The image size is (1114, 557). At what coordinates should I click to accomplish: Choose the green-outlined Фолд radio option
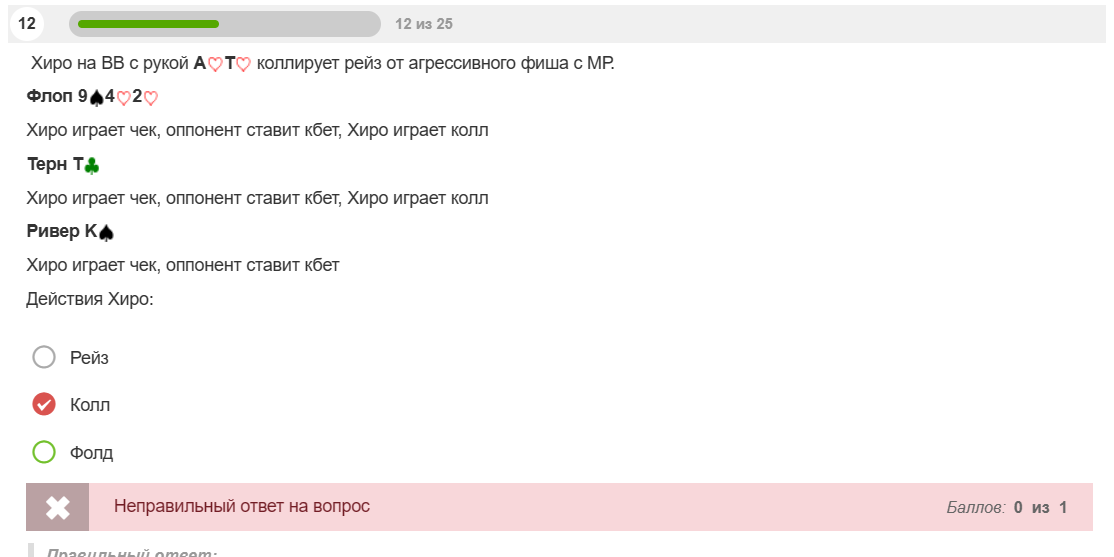click(44, 452)
